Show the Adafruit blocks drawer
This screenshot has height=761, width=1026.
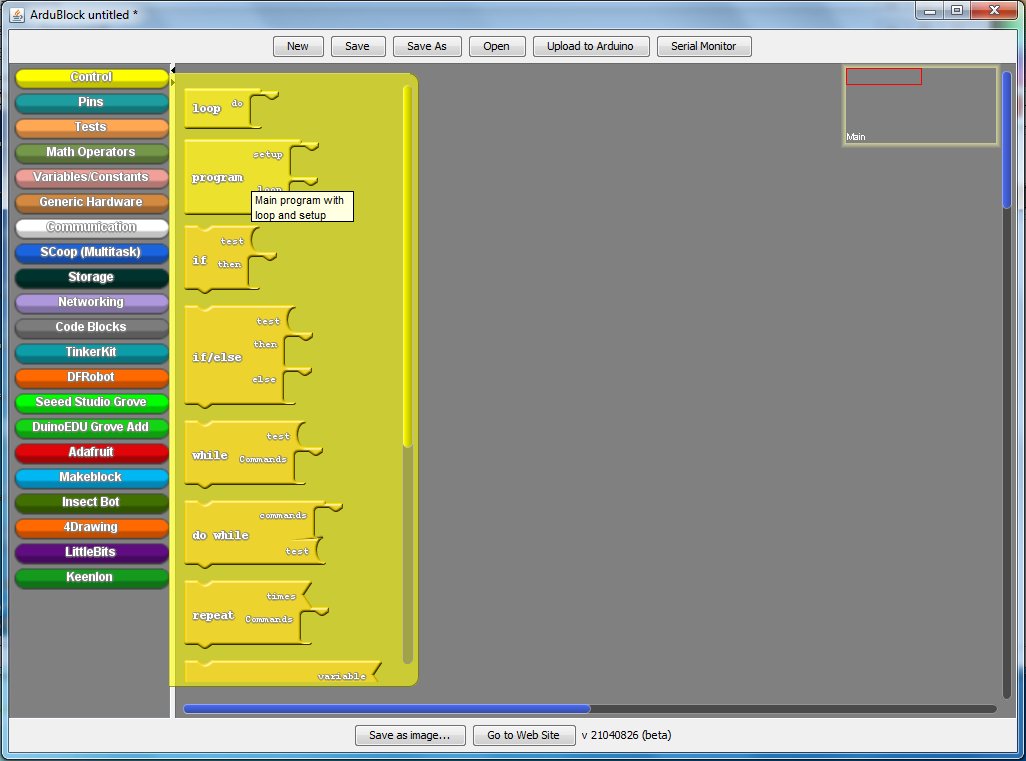(x=91, y=452)
